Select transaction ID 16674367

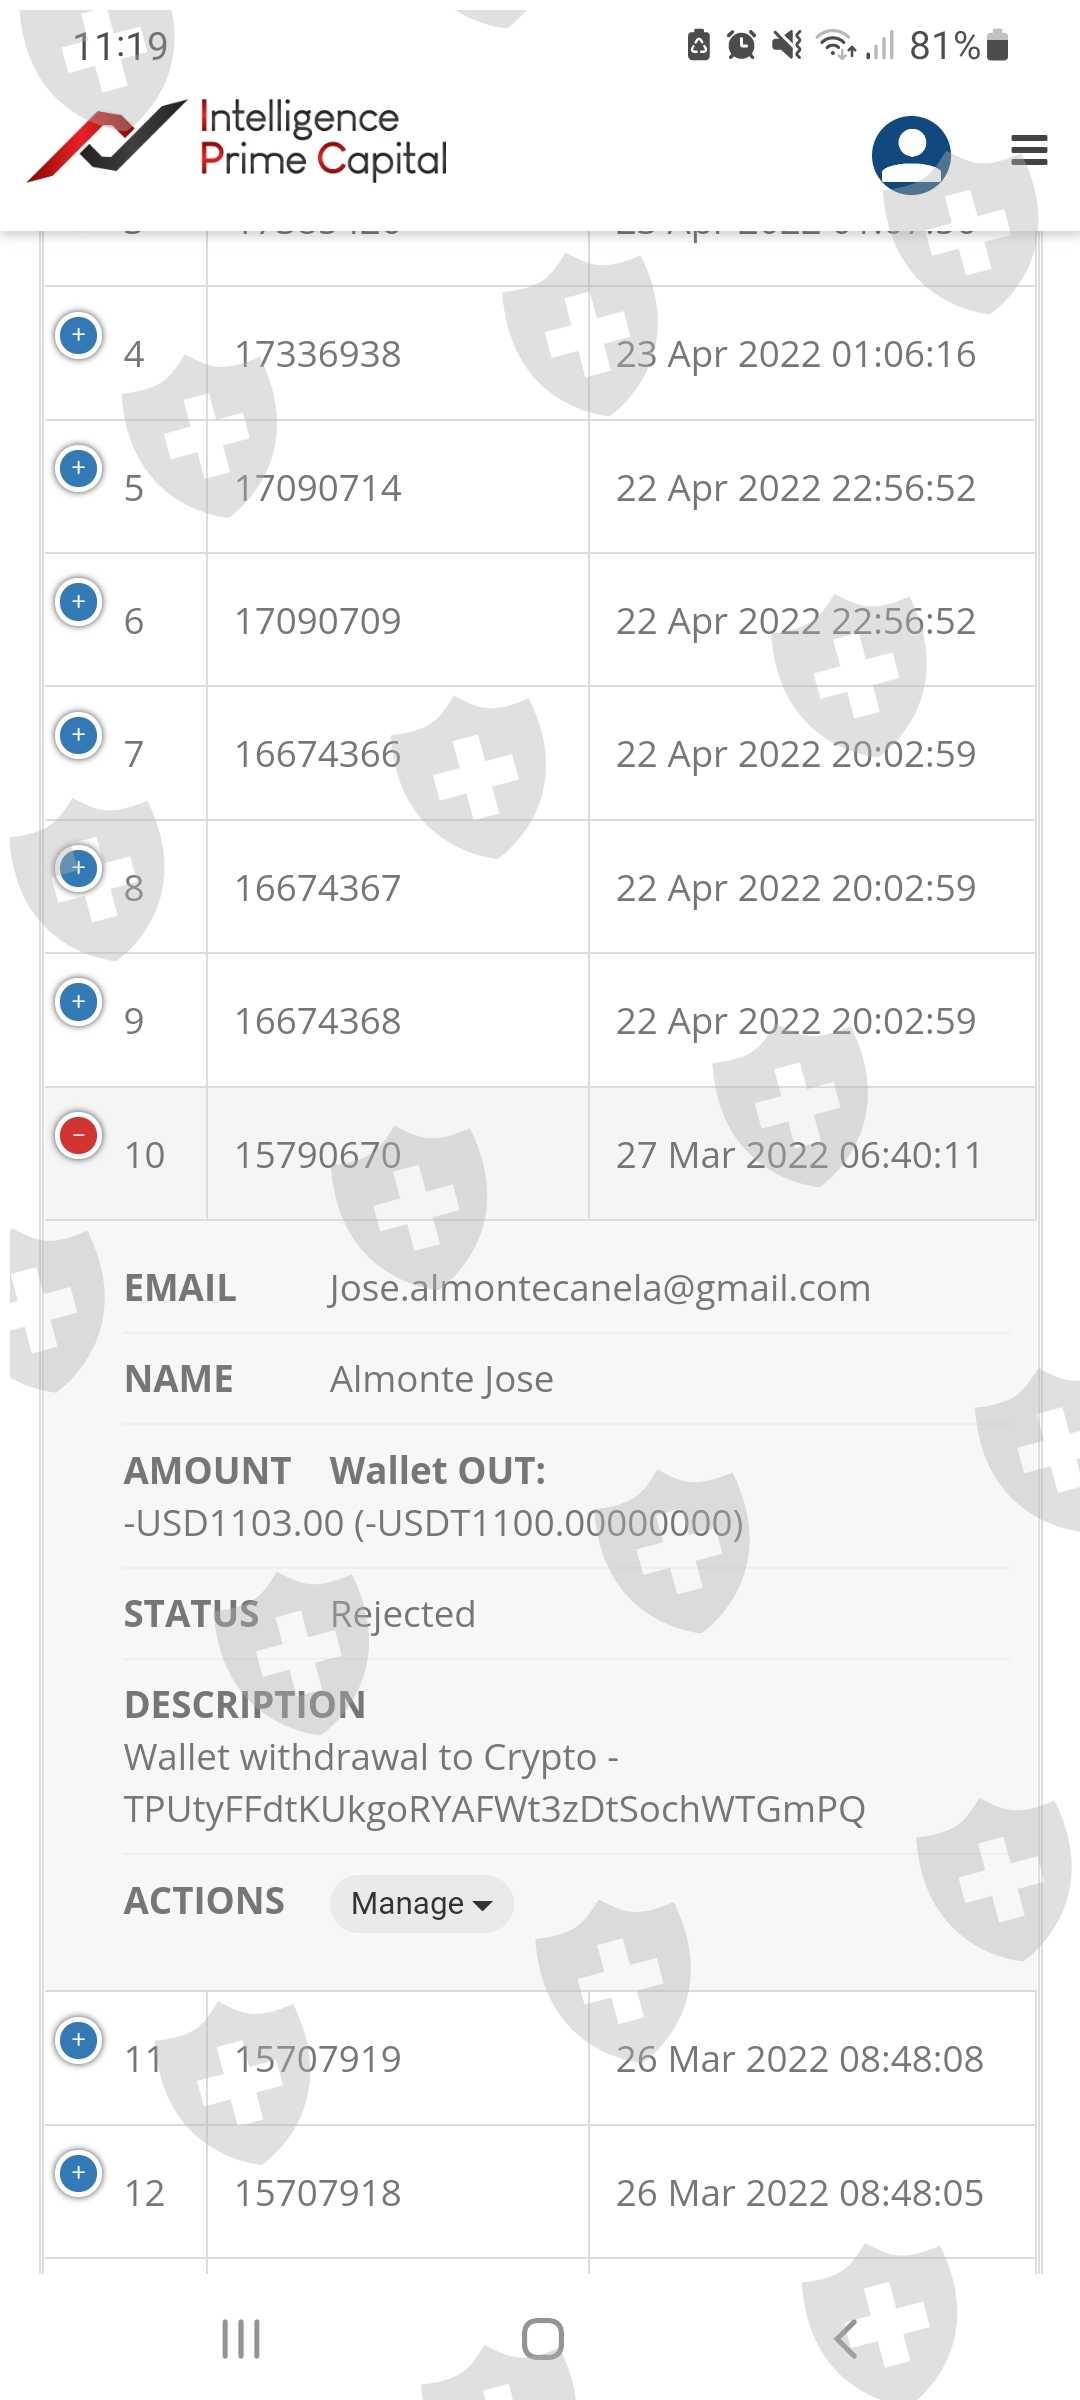pos(318,888)
